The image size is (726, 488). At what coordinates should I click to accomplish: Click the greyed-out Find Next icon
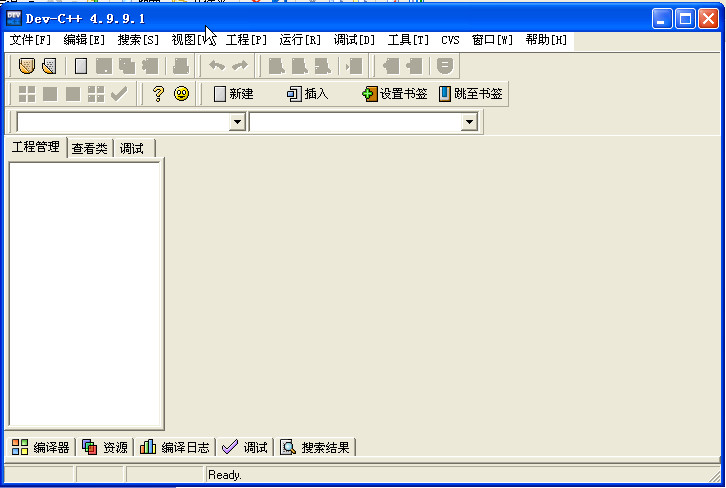[x=323, y=66]
